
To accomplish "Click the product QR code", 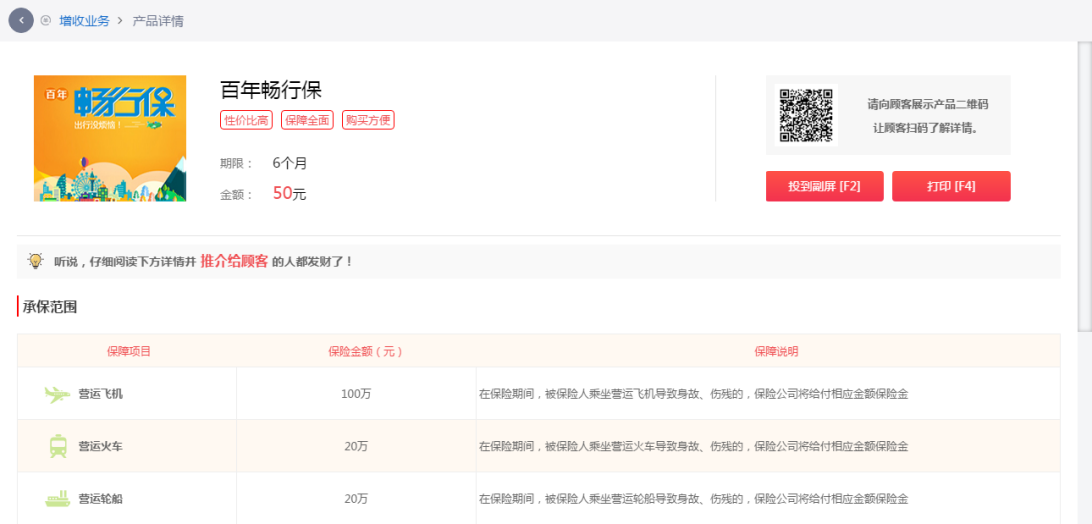I will click(806, 115).
